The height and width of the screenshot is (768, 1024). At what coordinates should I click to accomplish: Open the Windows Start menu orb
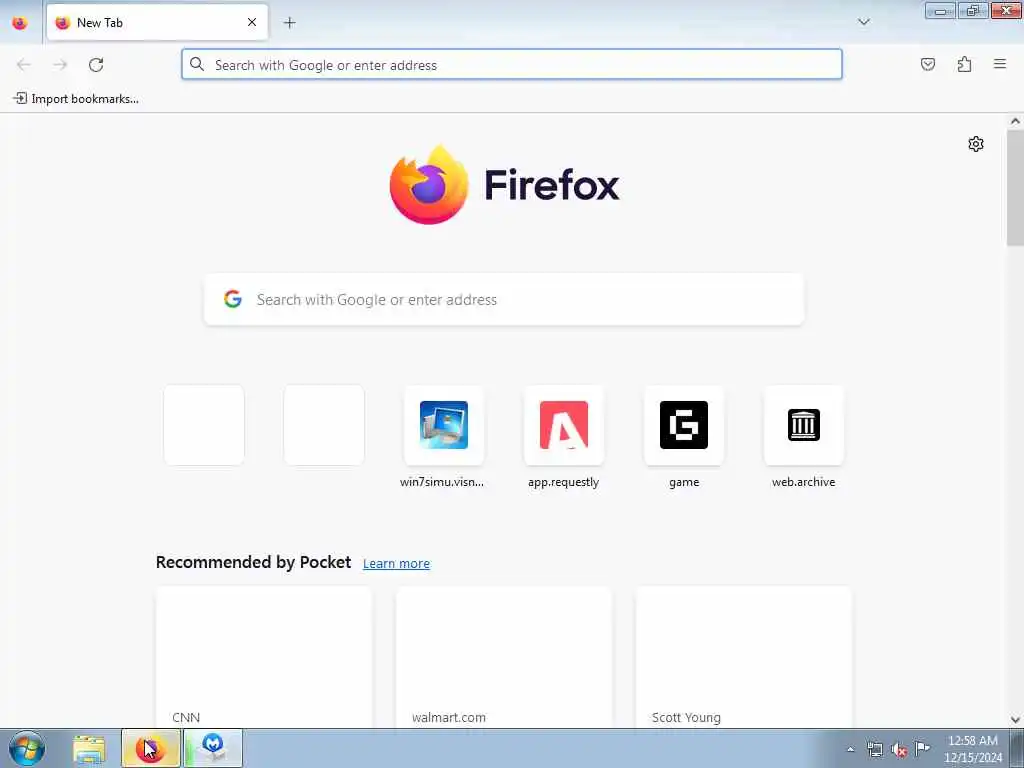click(x=27, y=748)
